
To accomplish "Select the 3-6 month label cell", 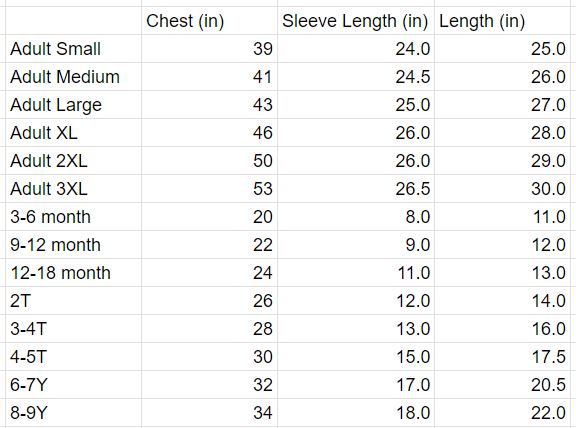I will click(73, 217).
